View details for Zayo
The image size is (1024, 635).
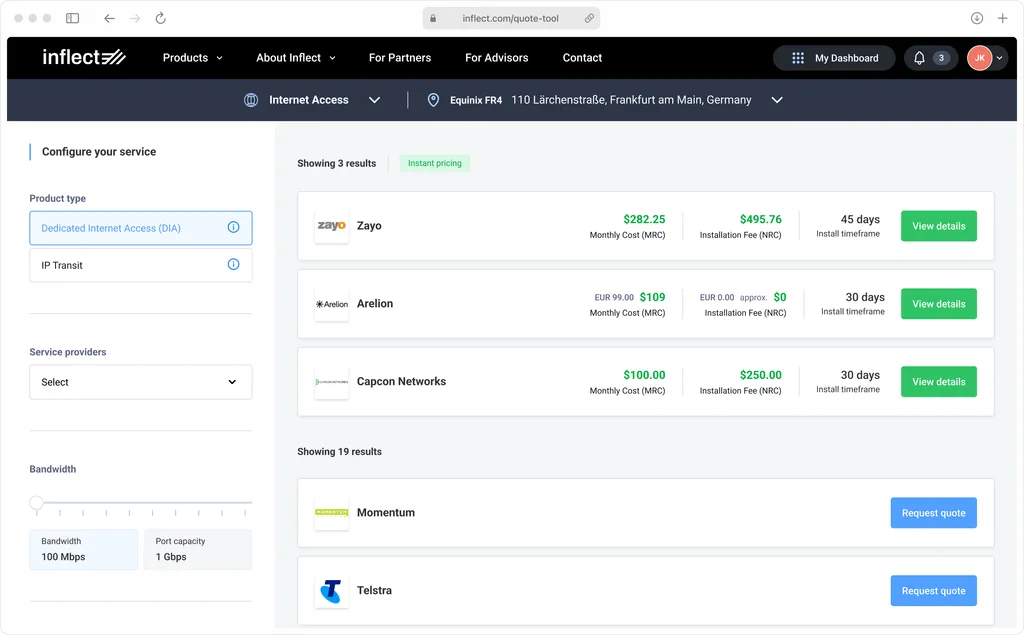[938, 226]
